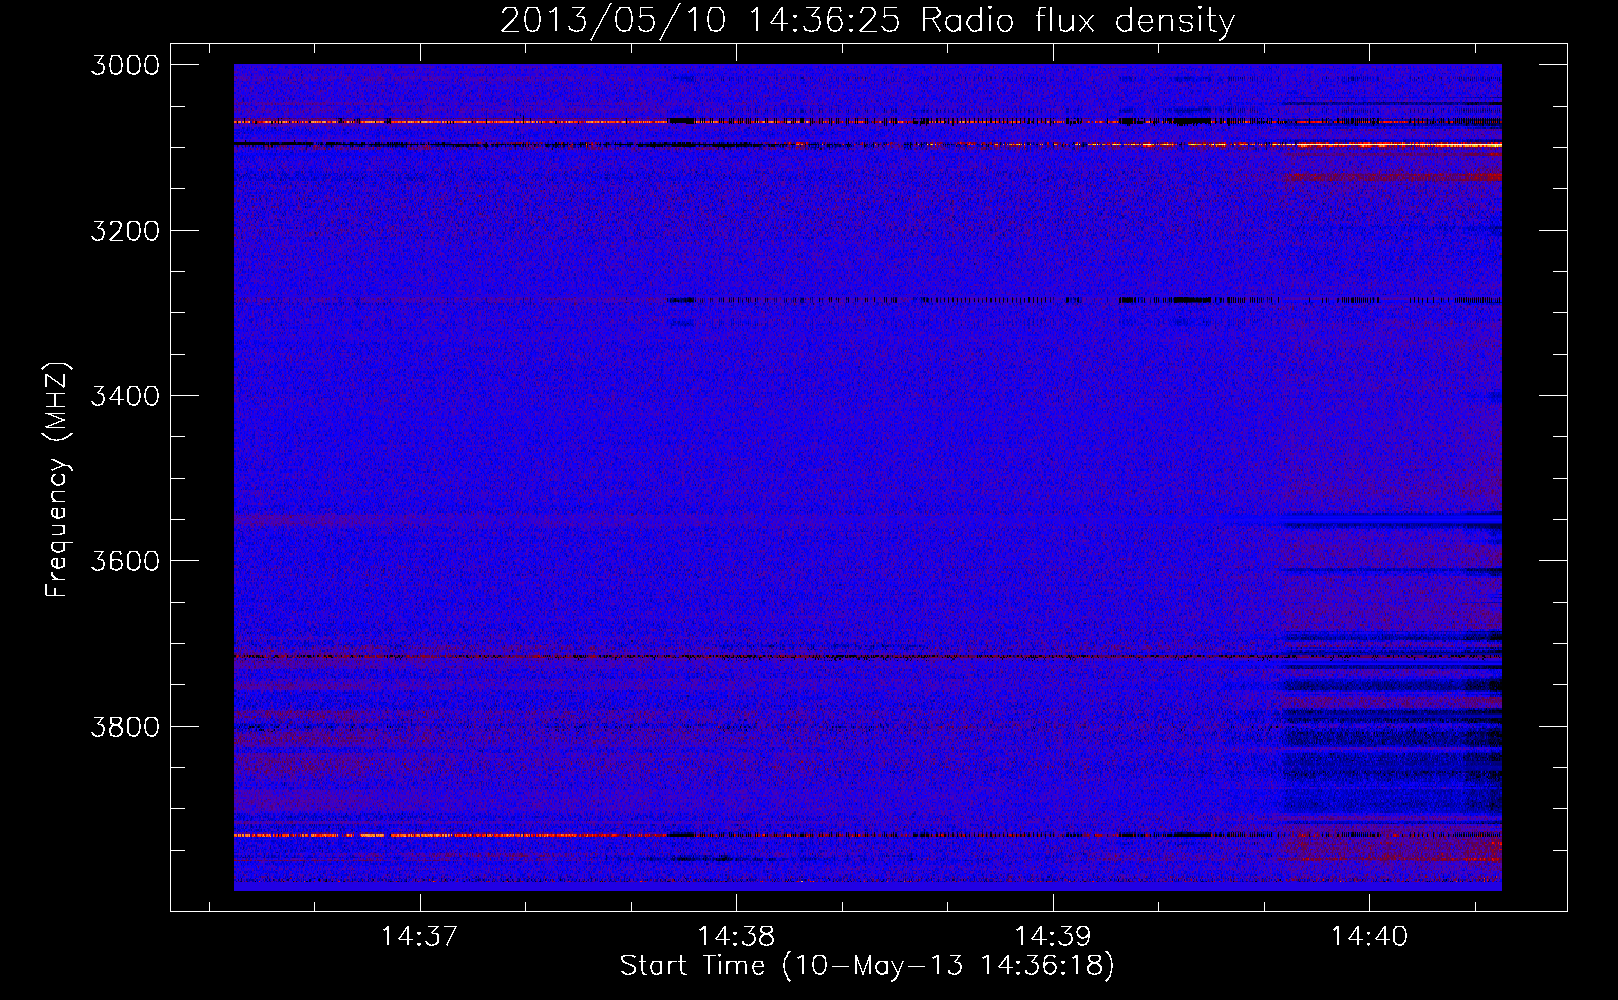Select the 3400 frequency axis label

tap(125, 396)
